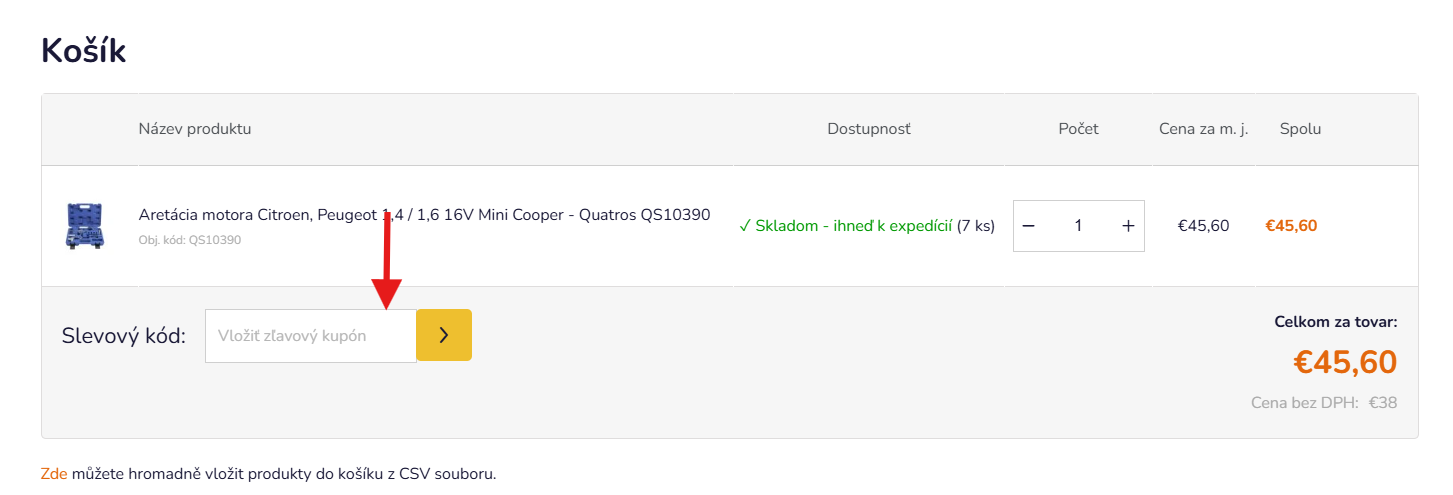Focus the Vložiť zľavový kupón field

311,336
